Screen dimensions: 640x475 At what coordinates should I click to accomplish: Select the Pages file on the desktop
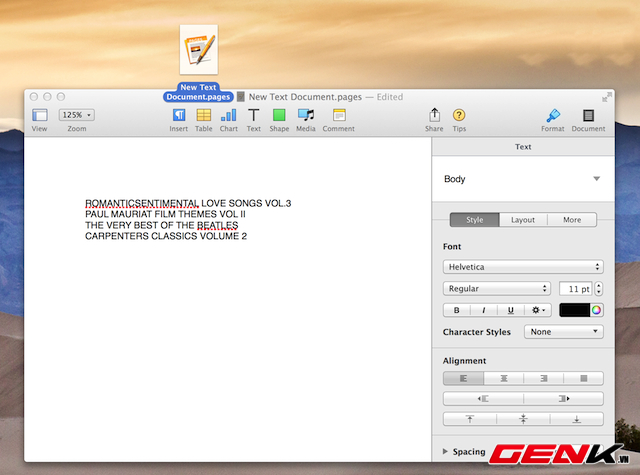click(x=199, y=50)
